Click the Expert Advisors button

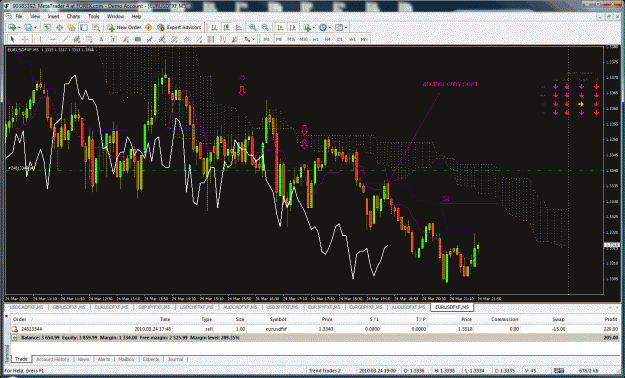pyautogui.click(x=179, y=28)
